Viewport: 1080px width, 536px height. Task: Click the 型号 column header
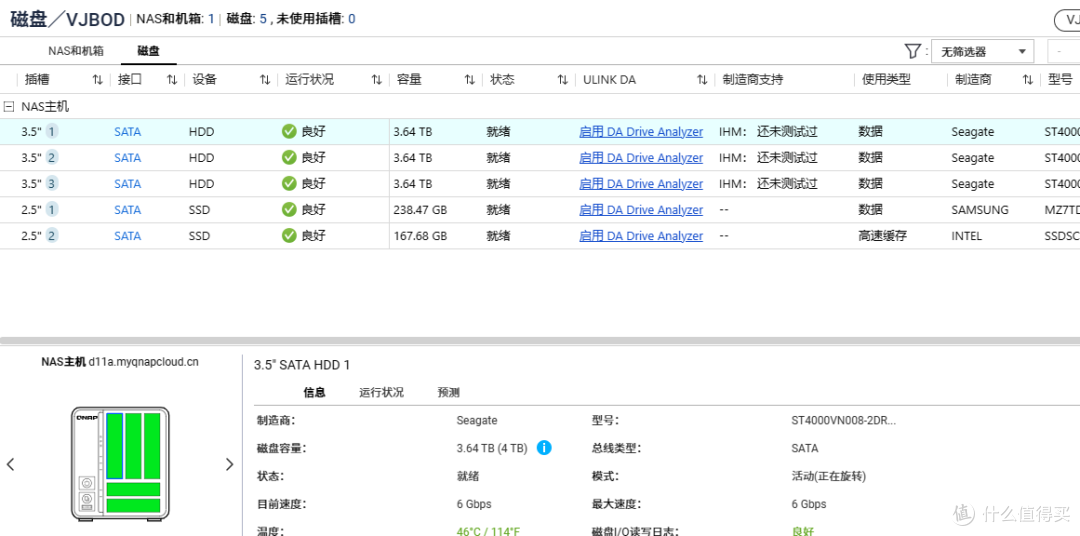coord(1060,80)
